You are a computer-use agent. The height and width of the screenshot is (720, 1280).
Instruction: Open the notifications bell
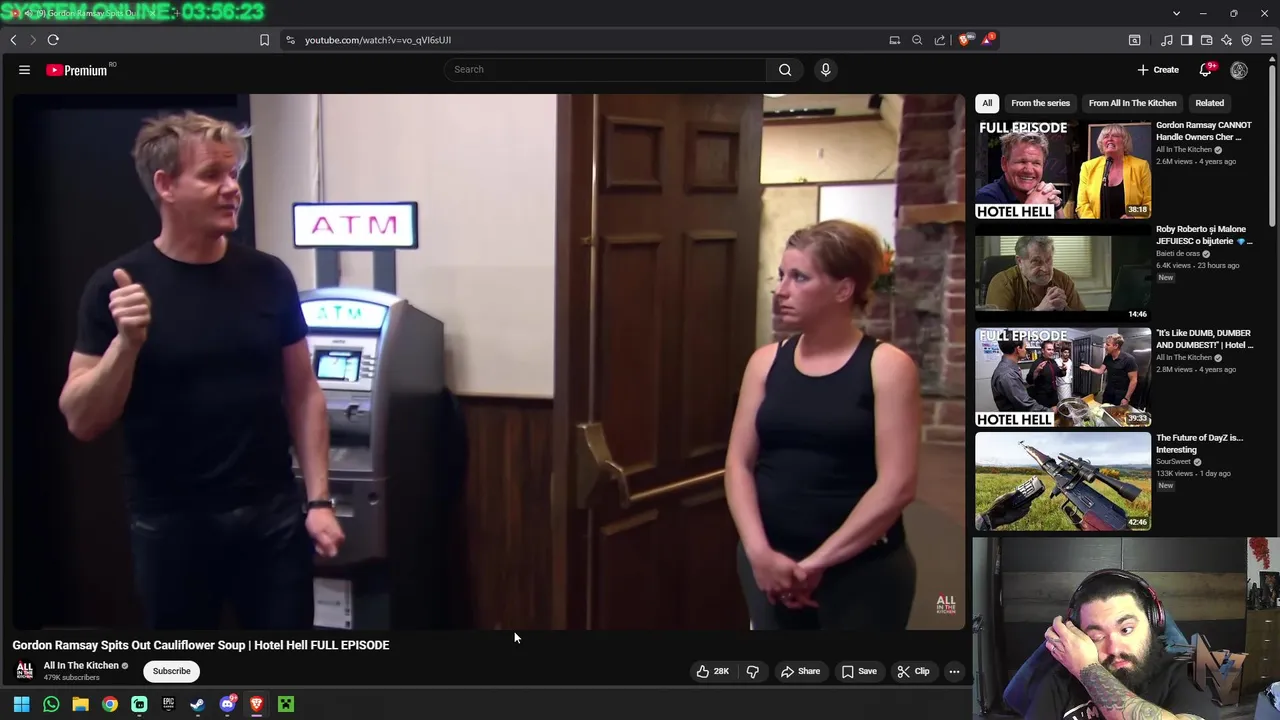click(1205, 70)
